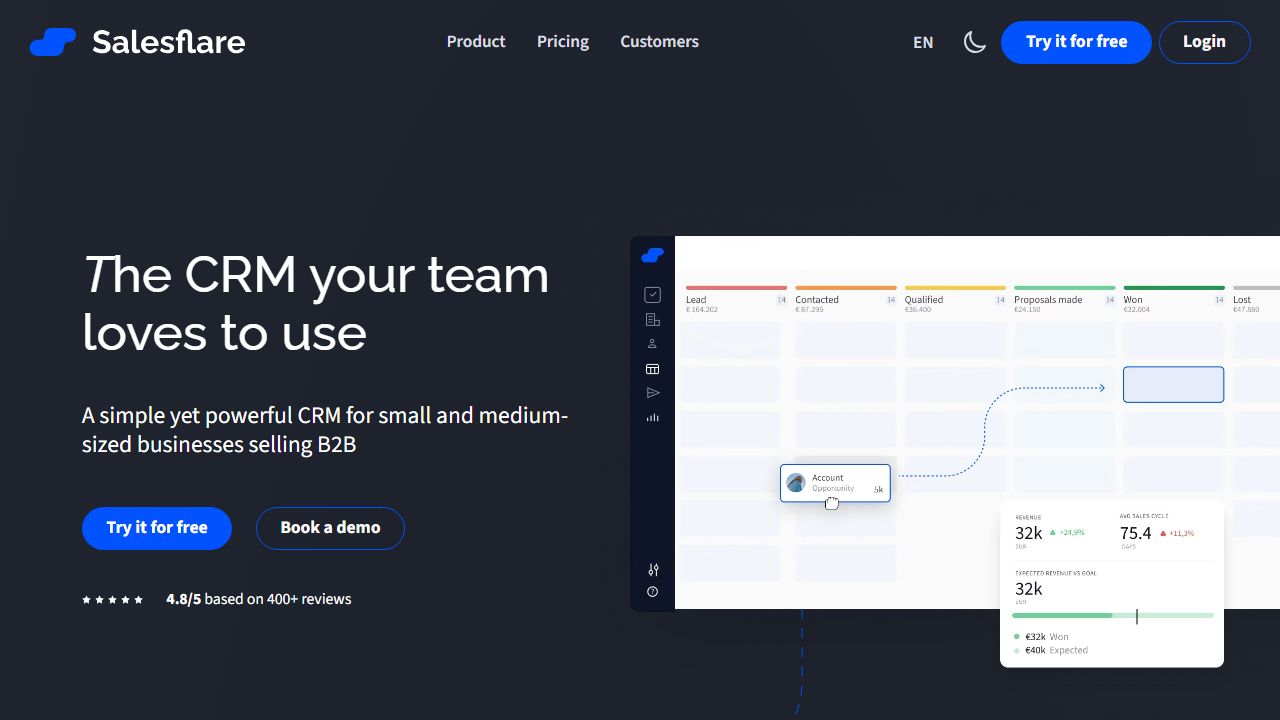Open the Customers page

pyautogui.click(x=659, y=41)
